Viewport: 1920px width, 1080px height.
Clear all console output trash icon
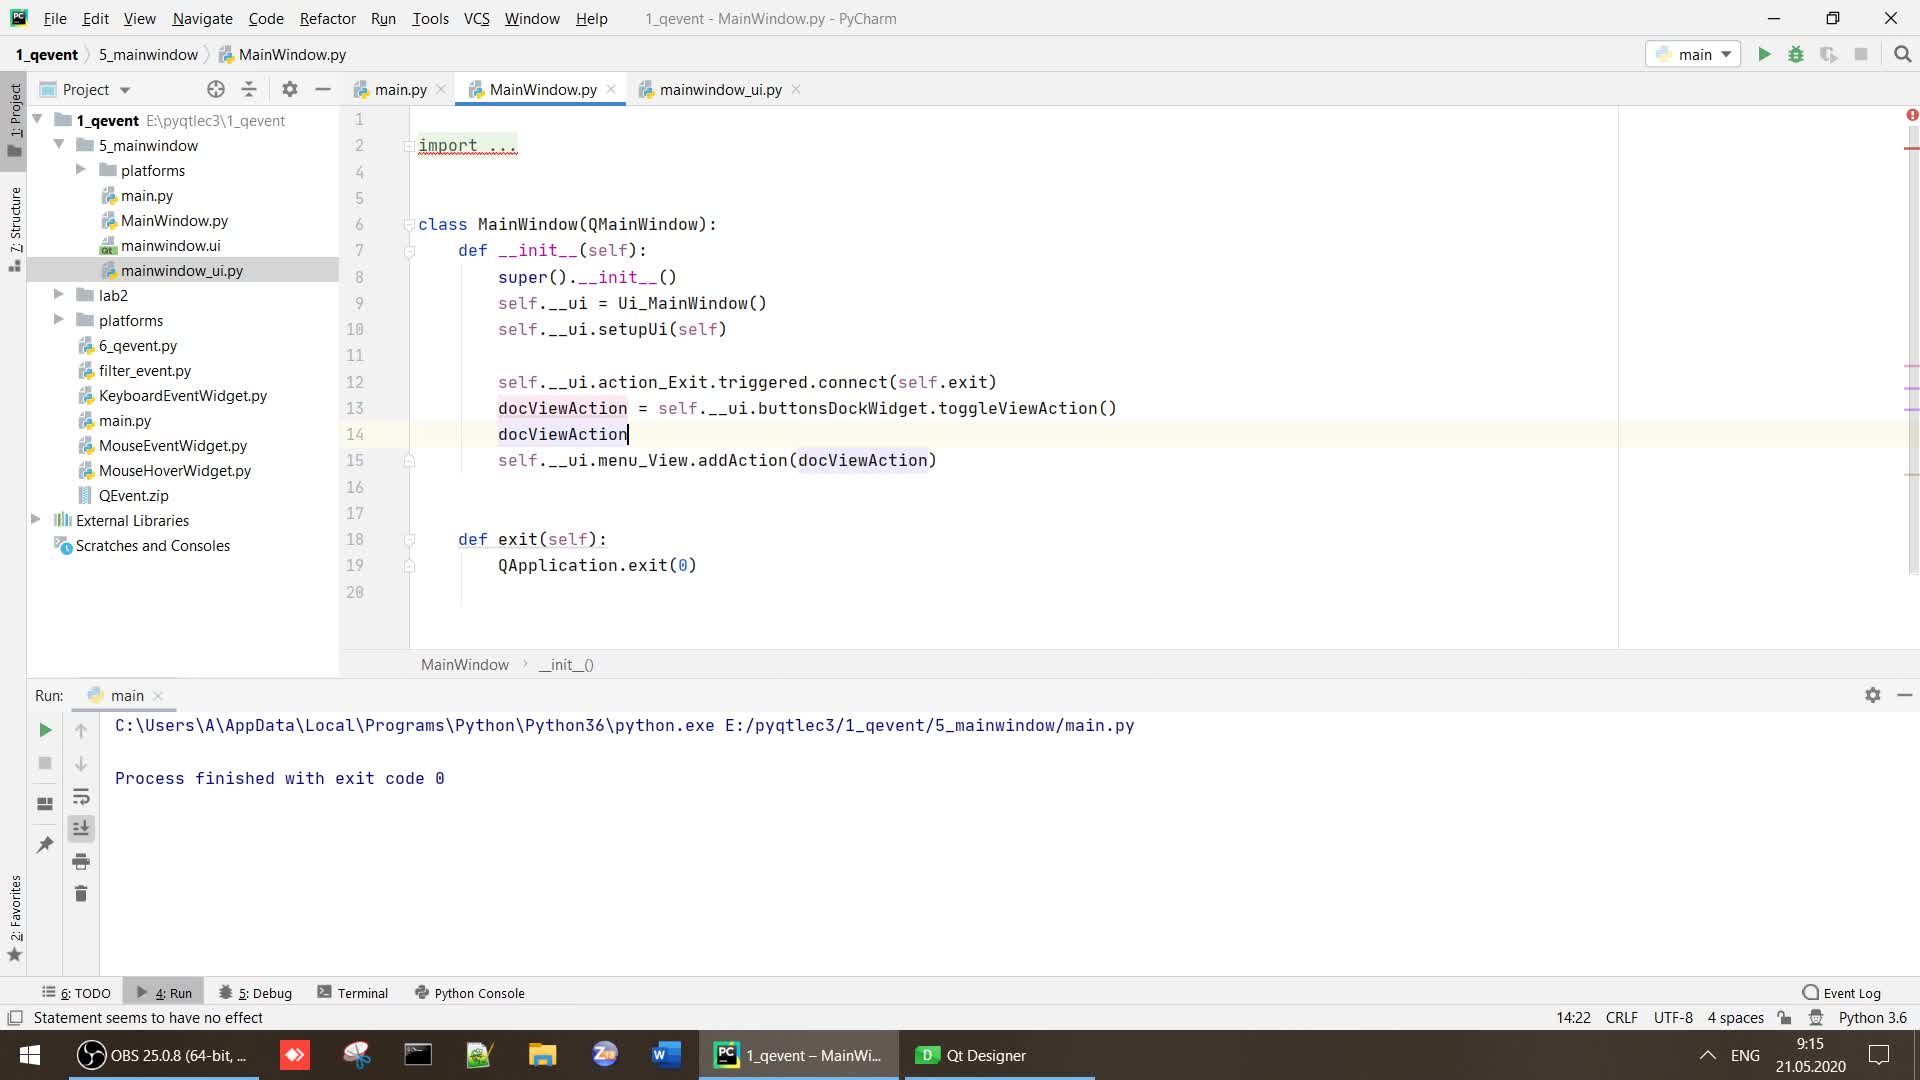pyautogui.click(x=81, y=894)
